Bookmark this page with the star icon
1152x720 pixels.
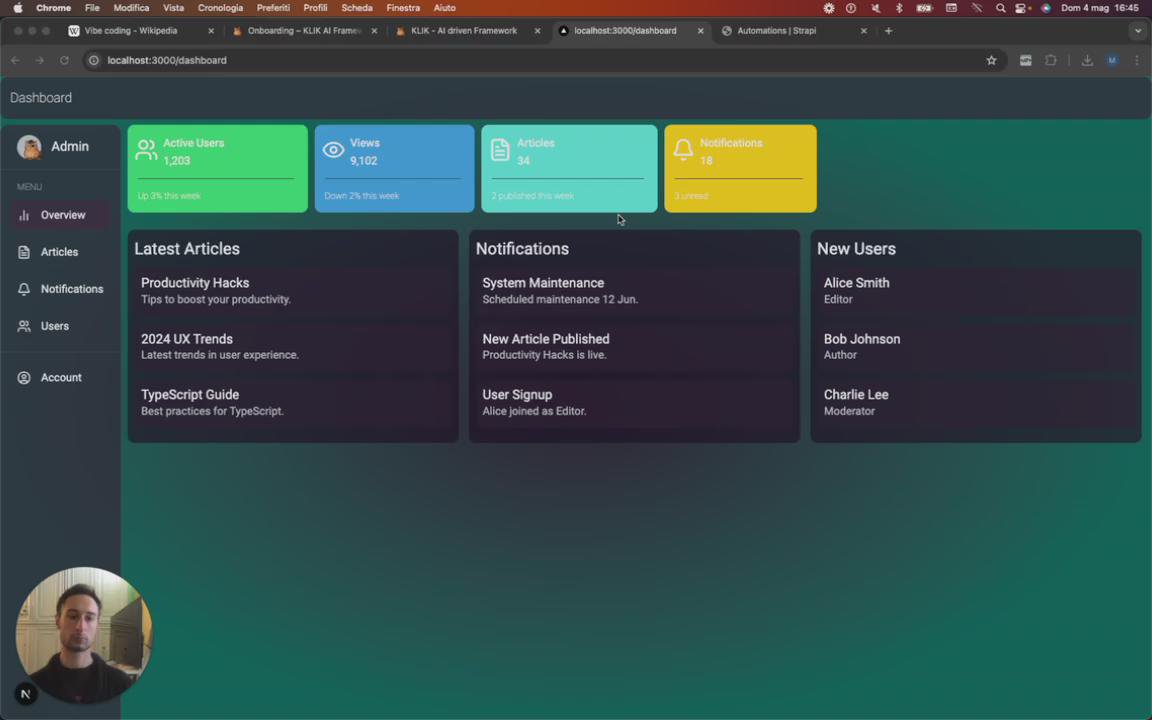991,60
